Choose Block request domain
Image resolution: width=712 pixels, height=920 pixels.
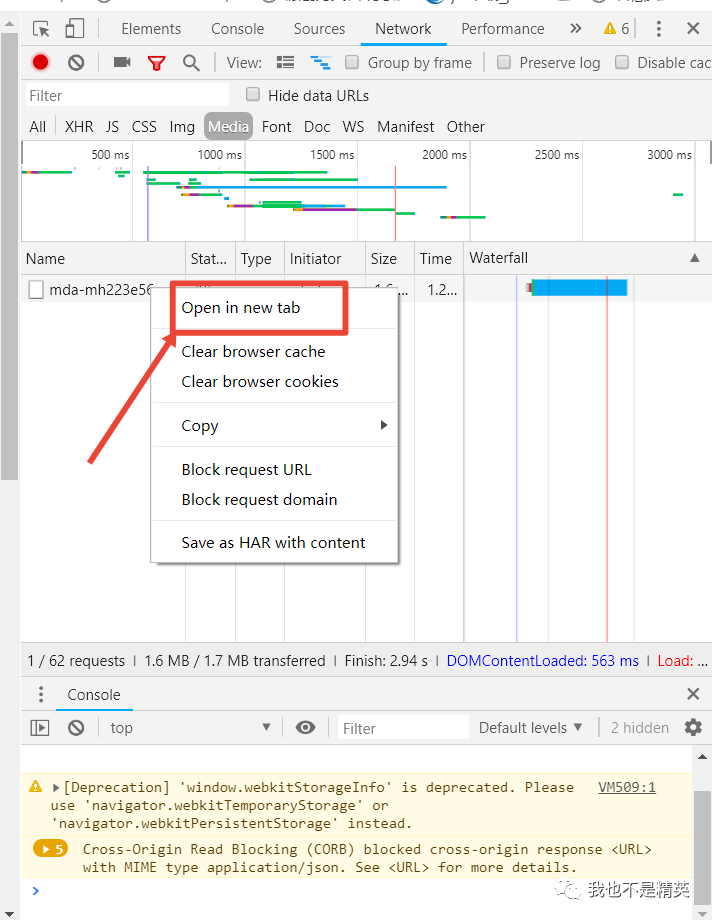click(274, 499)
